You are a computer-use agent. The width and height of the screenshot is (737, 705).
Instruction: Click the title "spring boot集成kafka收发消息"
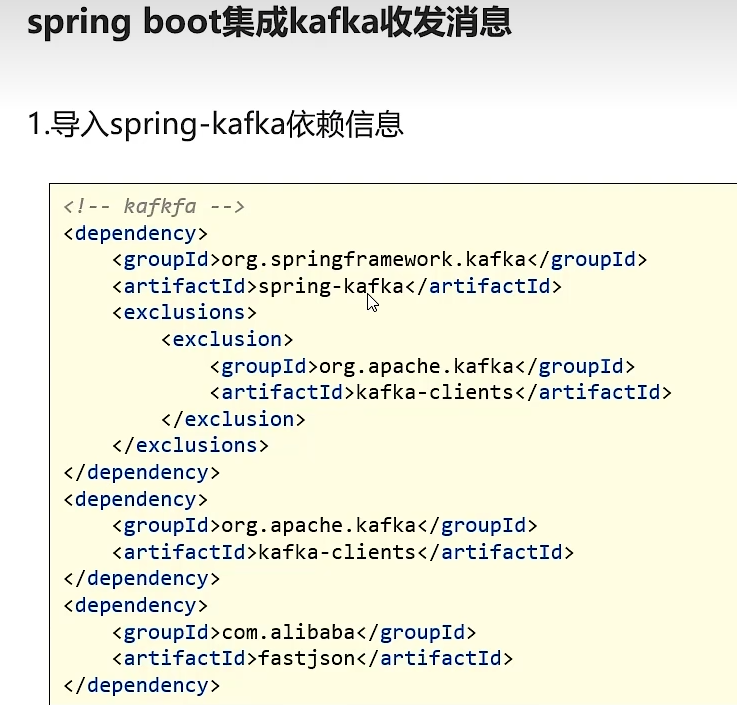[269, 24]
